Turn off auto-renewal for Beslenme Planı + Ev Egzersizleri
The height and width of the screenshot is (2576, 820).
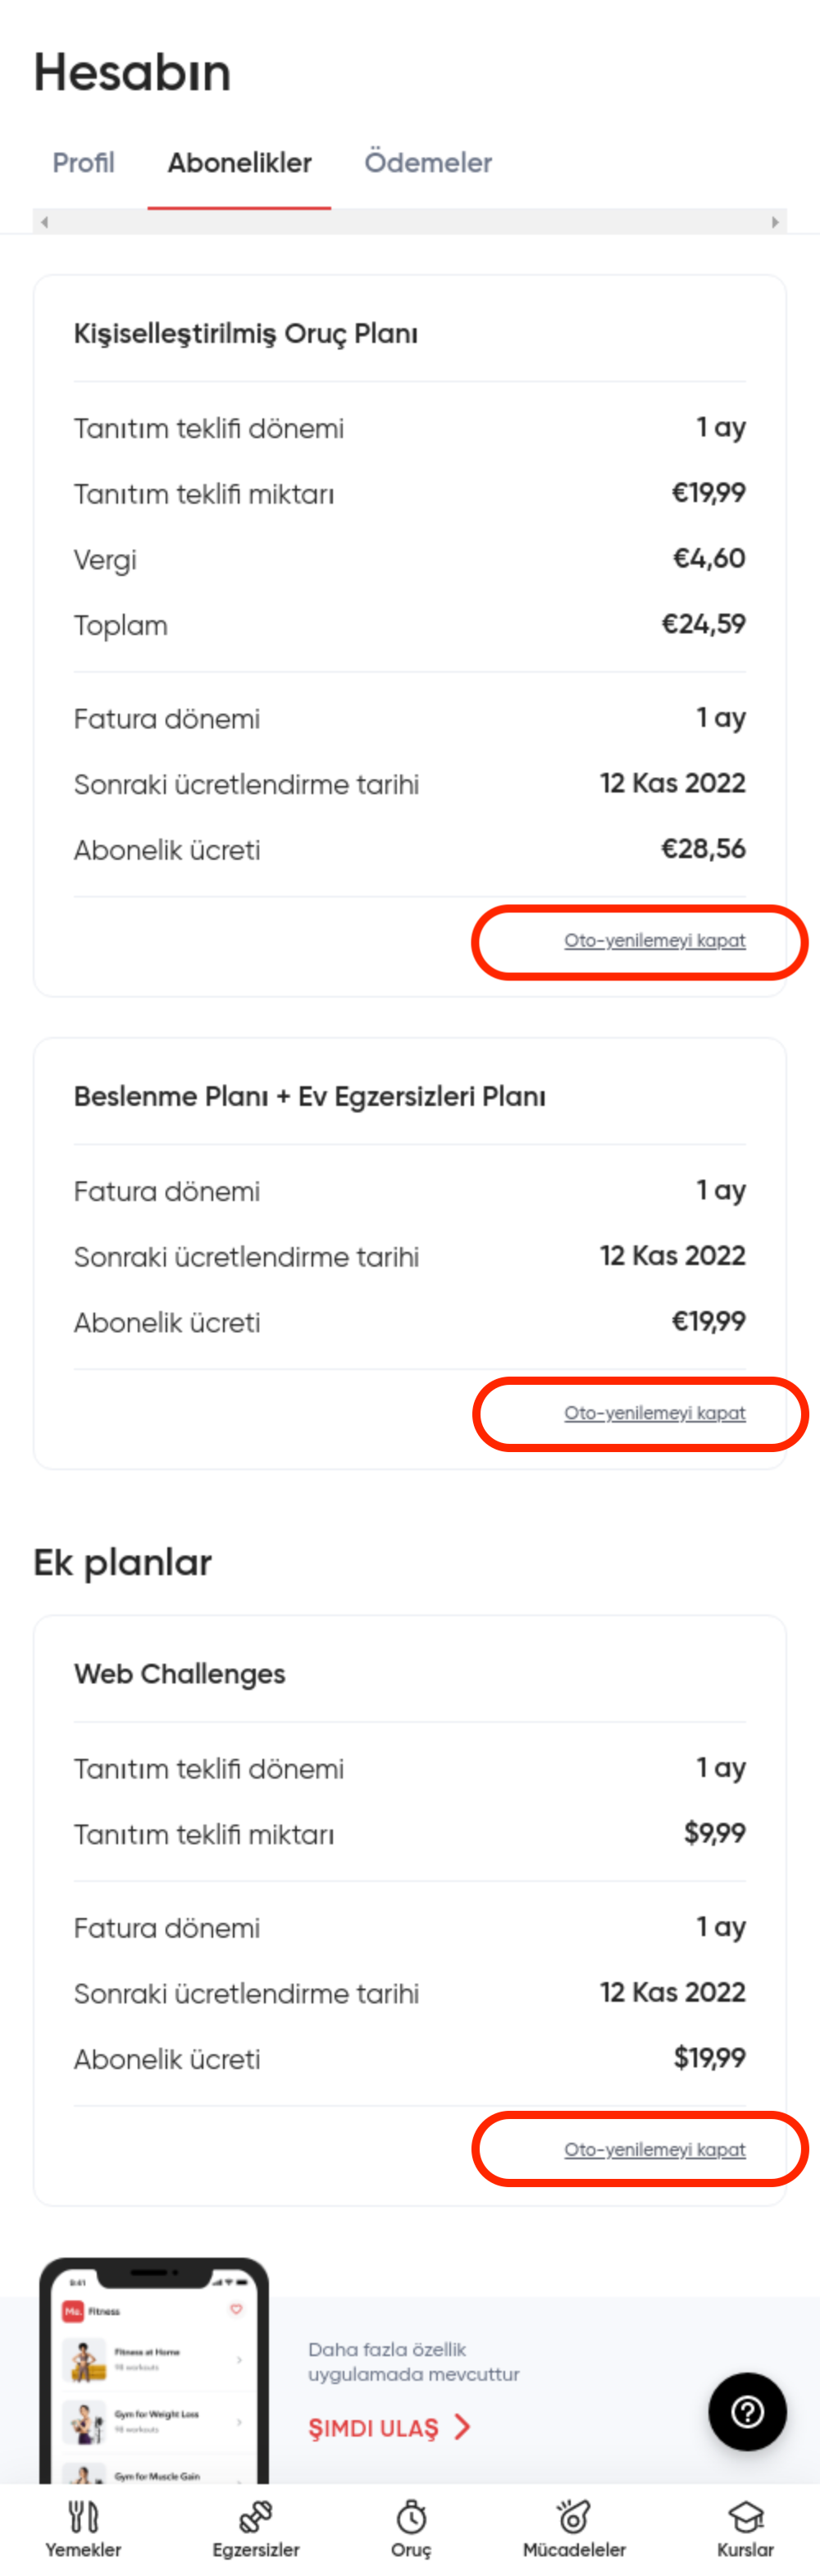coord(654,1413)
